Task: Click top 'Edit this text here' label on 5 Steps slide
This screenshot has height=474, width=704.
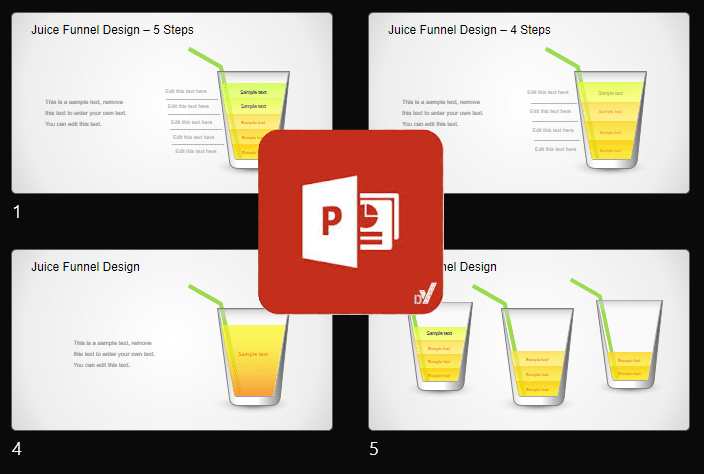Action: (x=187, y=91)
